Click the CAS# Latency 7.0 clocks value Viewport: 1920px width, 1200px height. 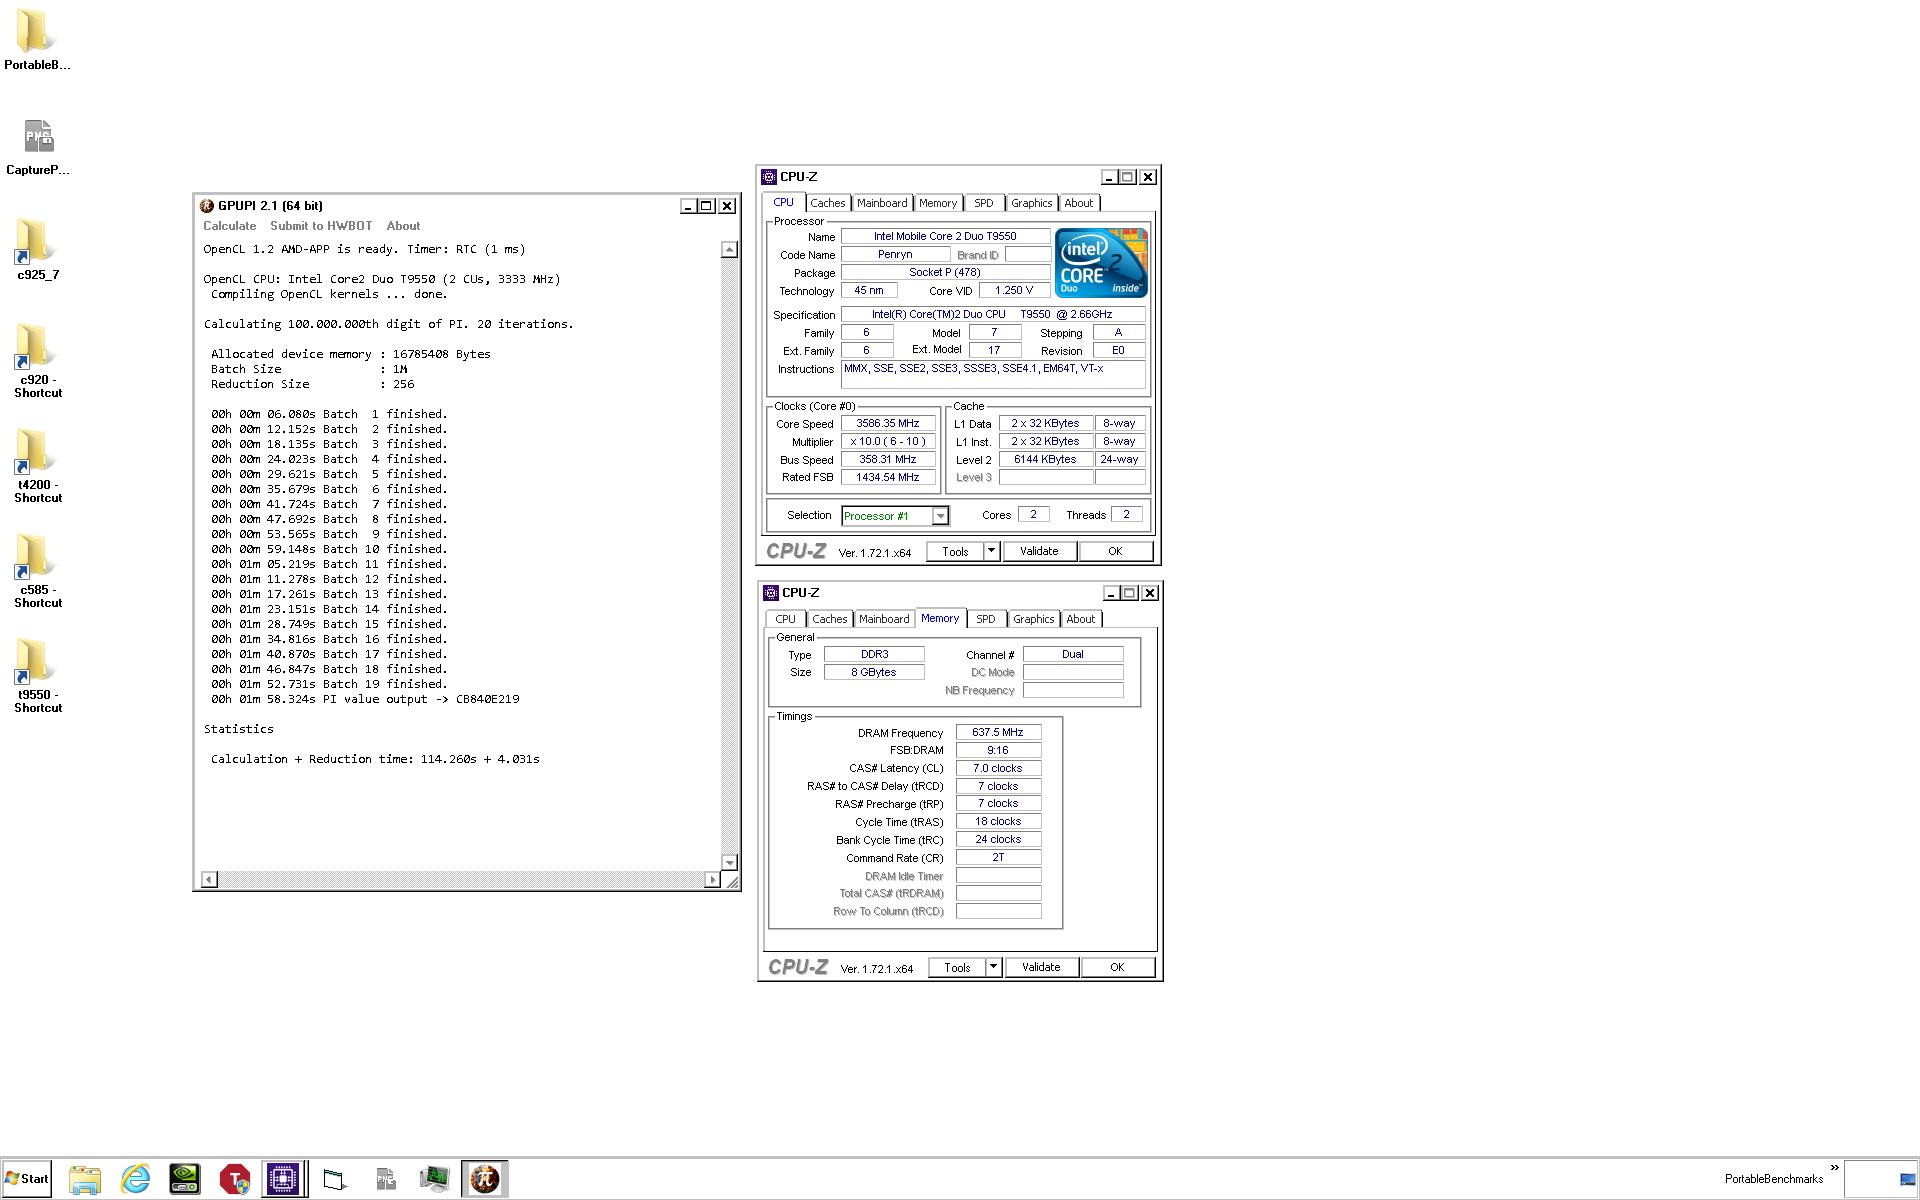[998, 769]
